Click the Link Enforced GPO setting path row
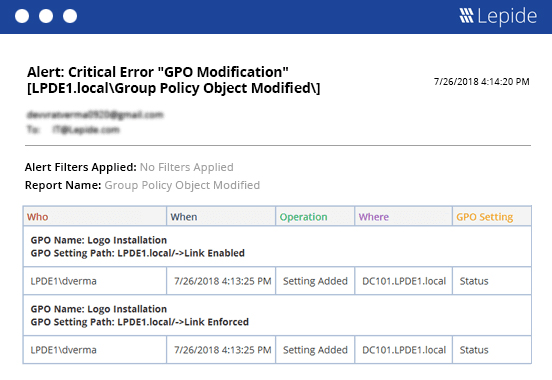Image resolution: width=552 pixels, height=380 pixels. [x=277, y=315]
